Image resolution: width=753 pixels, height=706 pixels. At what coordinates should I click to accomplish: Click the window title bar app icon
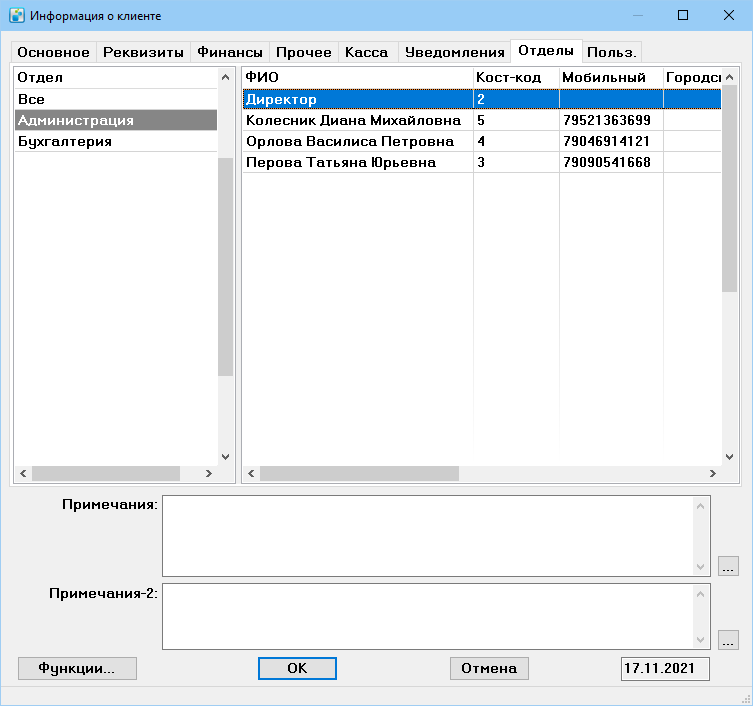click(17, 15)
